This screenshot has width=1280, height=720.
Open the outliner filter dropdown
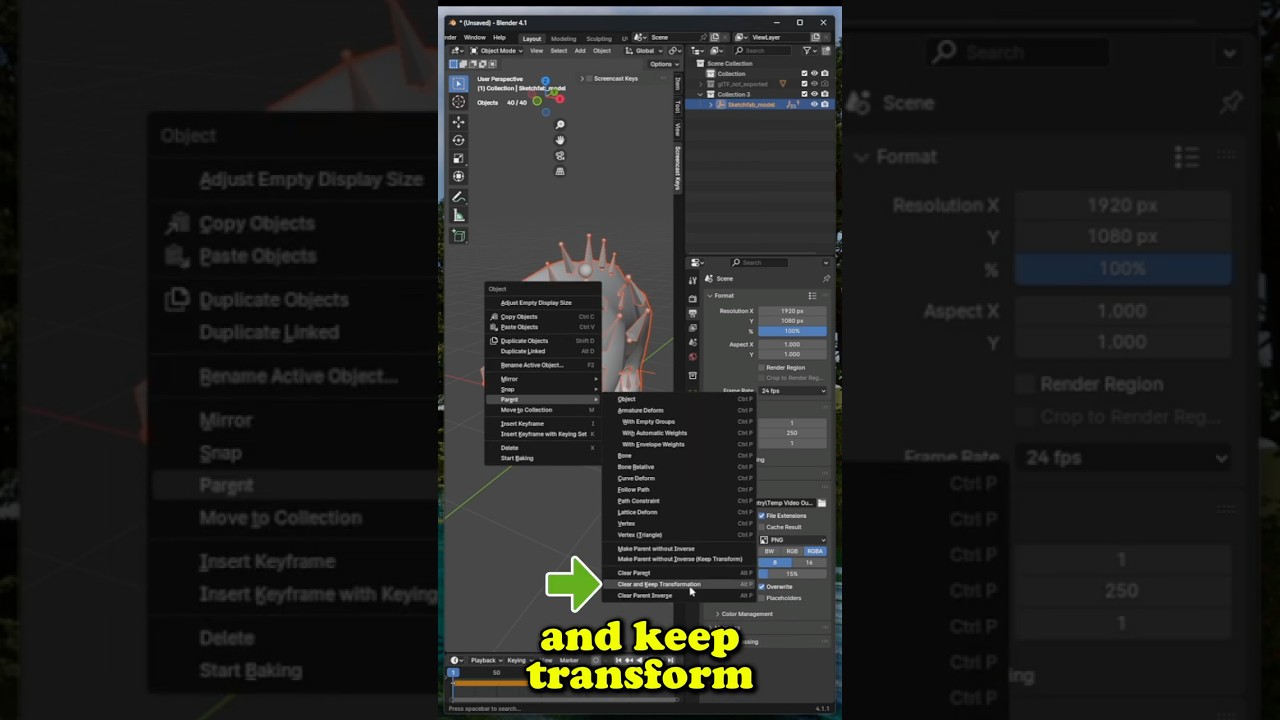pos(811,51)
